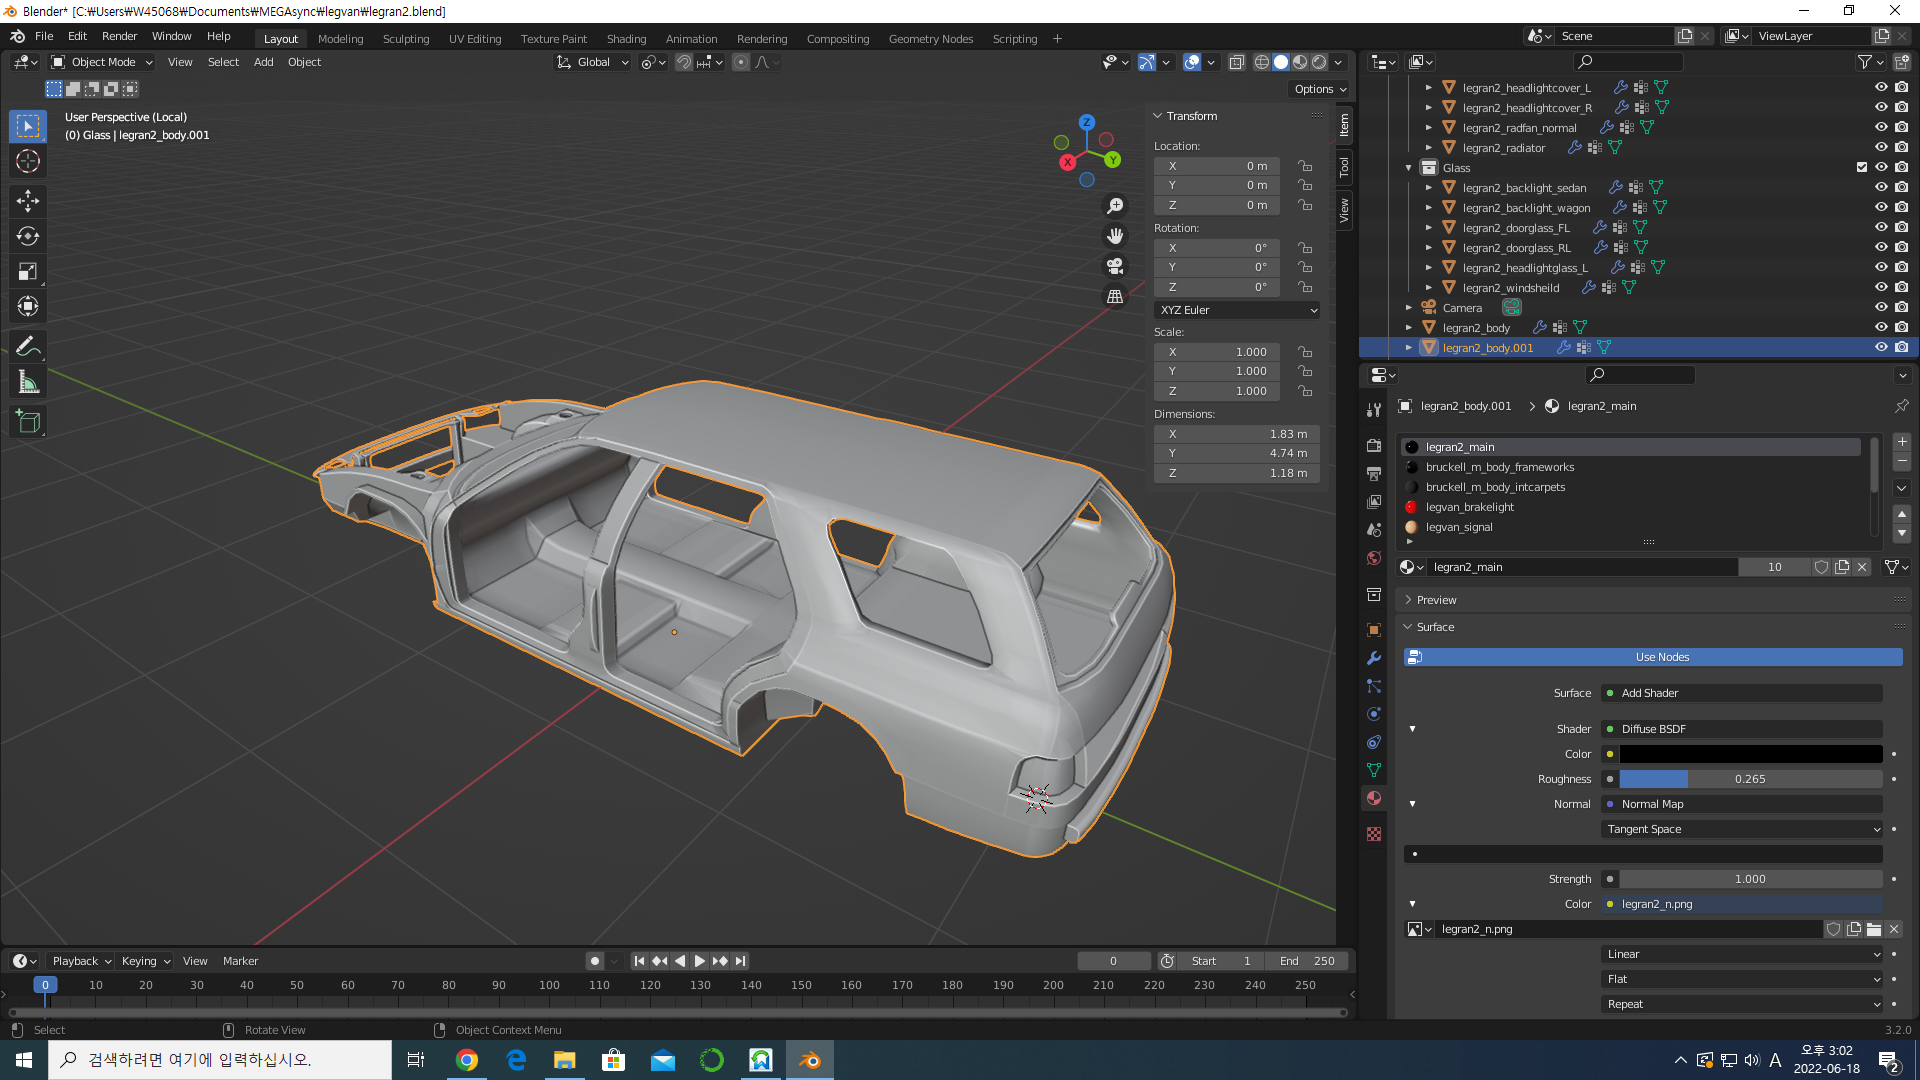Toggle Glass collection exclude checkbox
The width and height of the screenshot is (1920, 1080).
1861,168
